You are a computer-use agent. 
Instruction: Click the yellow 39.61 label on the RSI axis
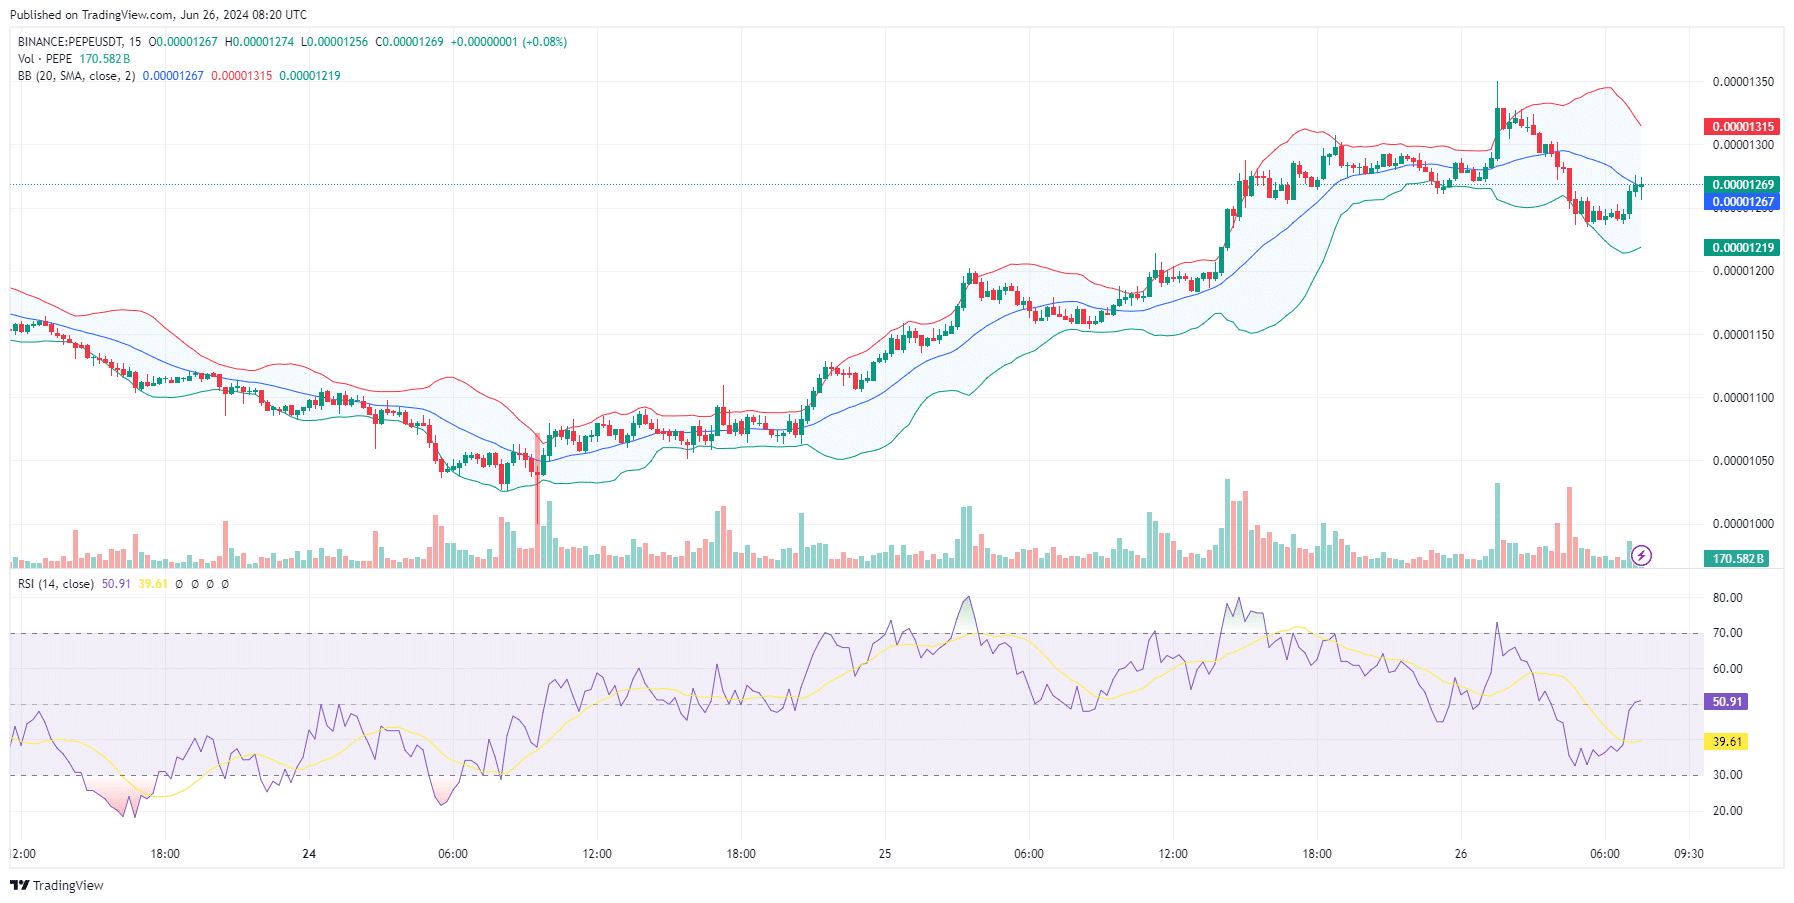[1726, 742]
